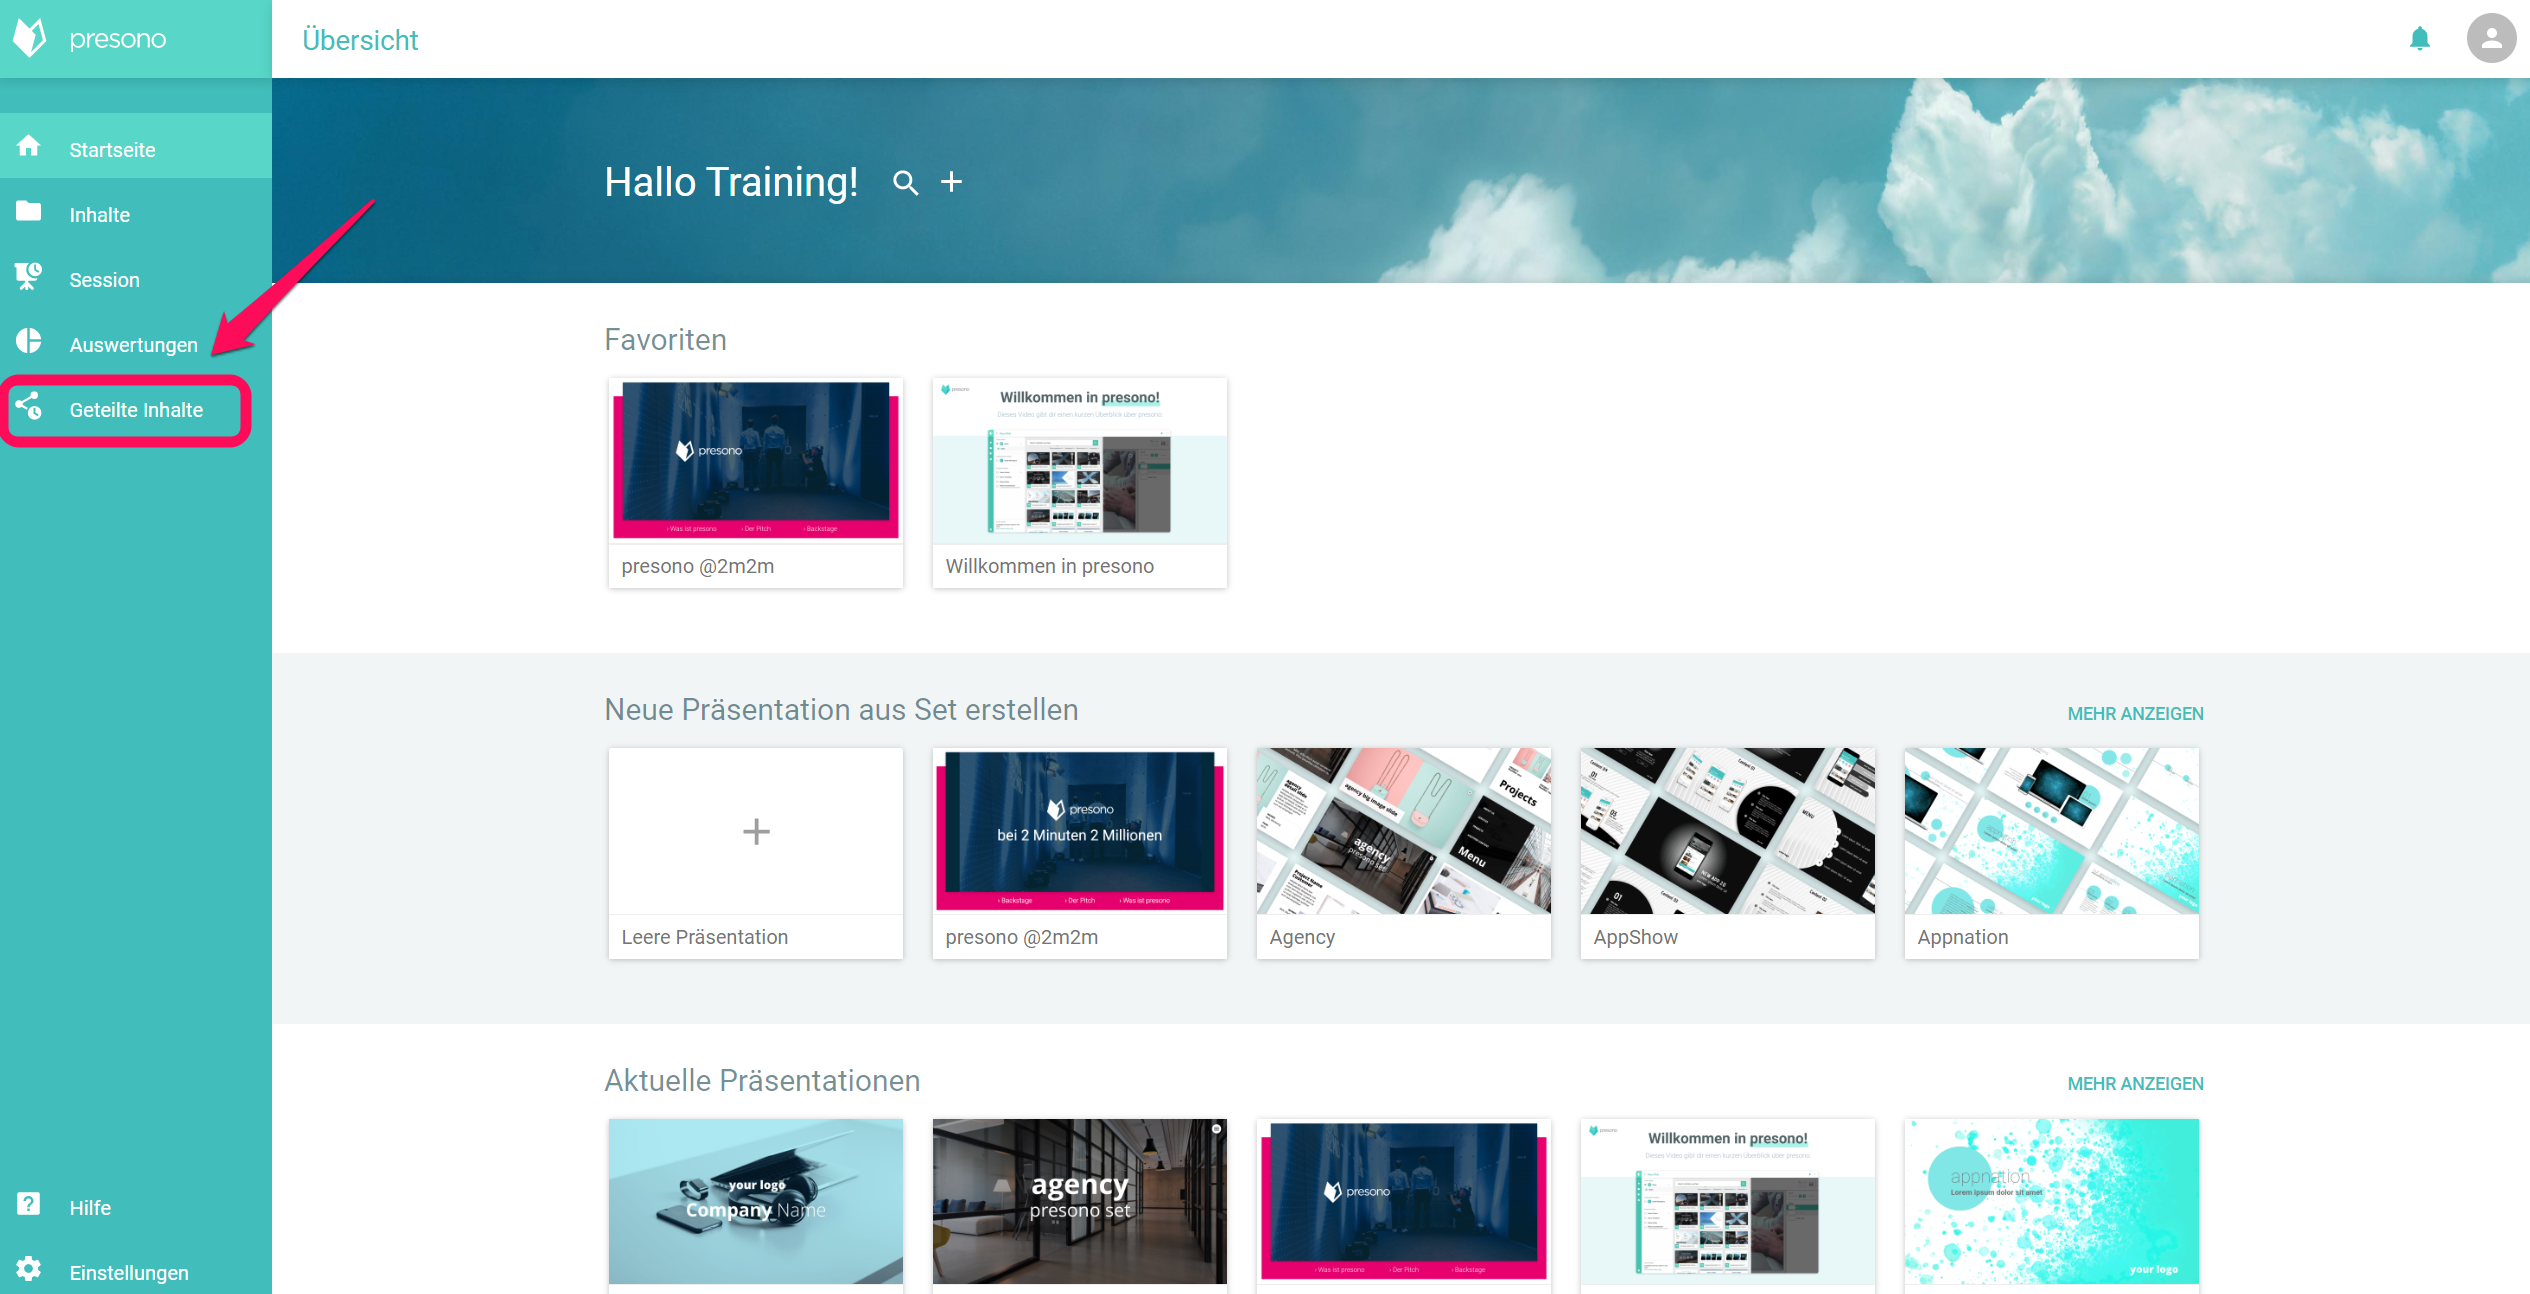Select the Appnation set card
Viewport: 2530px width, 1294px height.
coord(2052,853)
